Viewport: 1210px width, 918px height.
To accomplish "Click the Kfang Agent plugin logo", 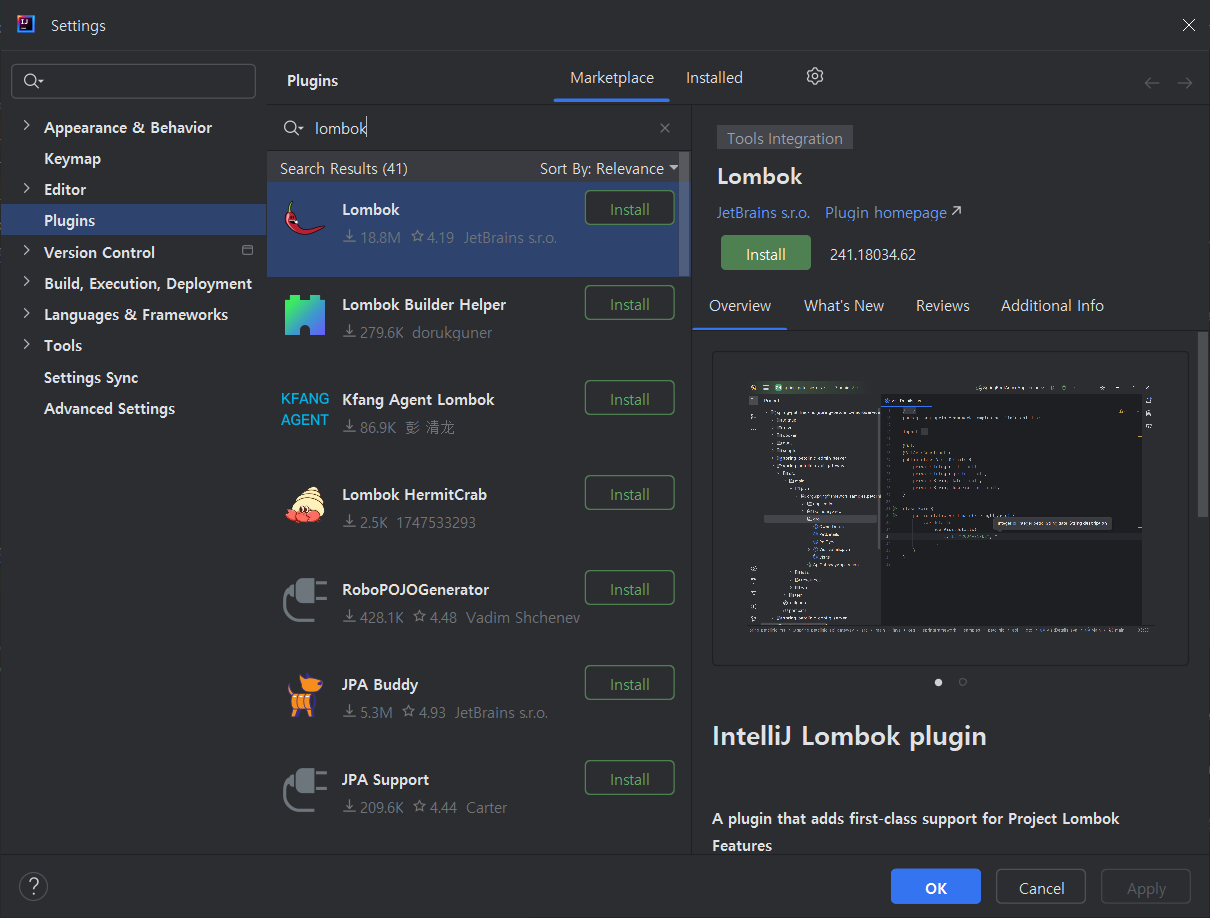I will point(304,410).
